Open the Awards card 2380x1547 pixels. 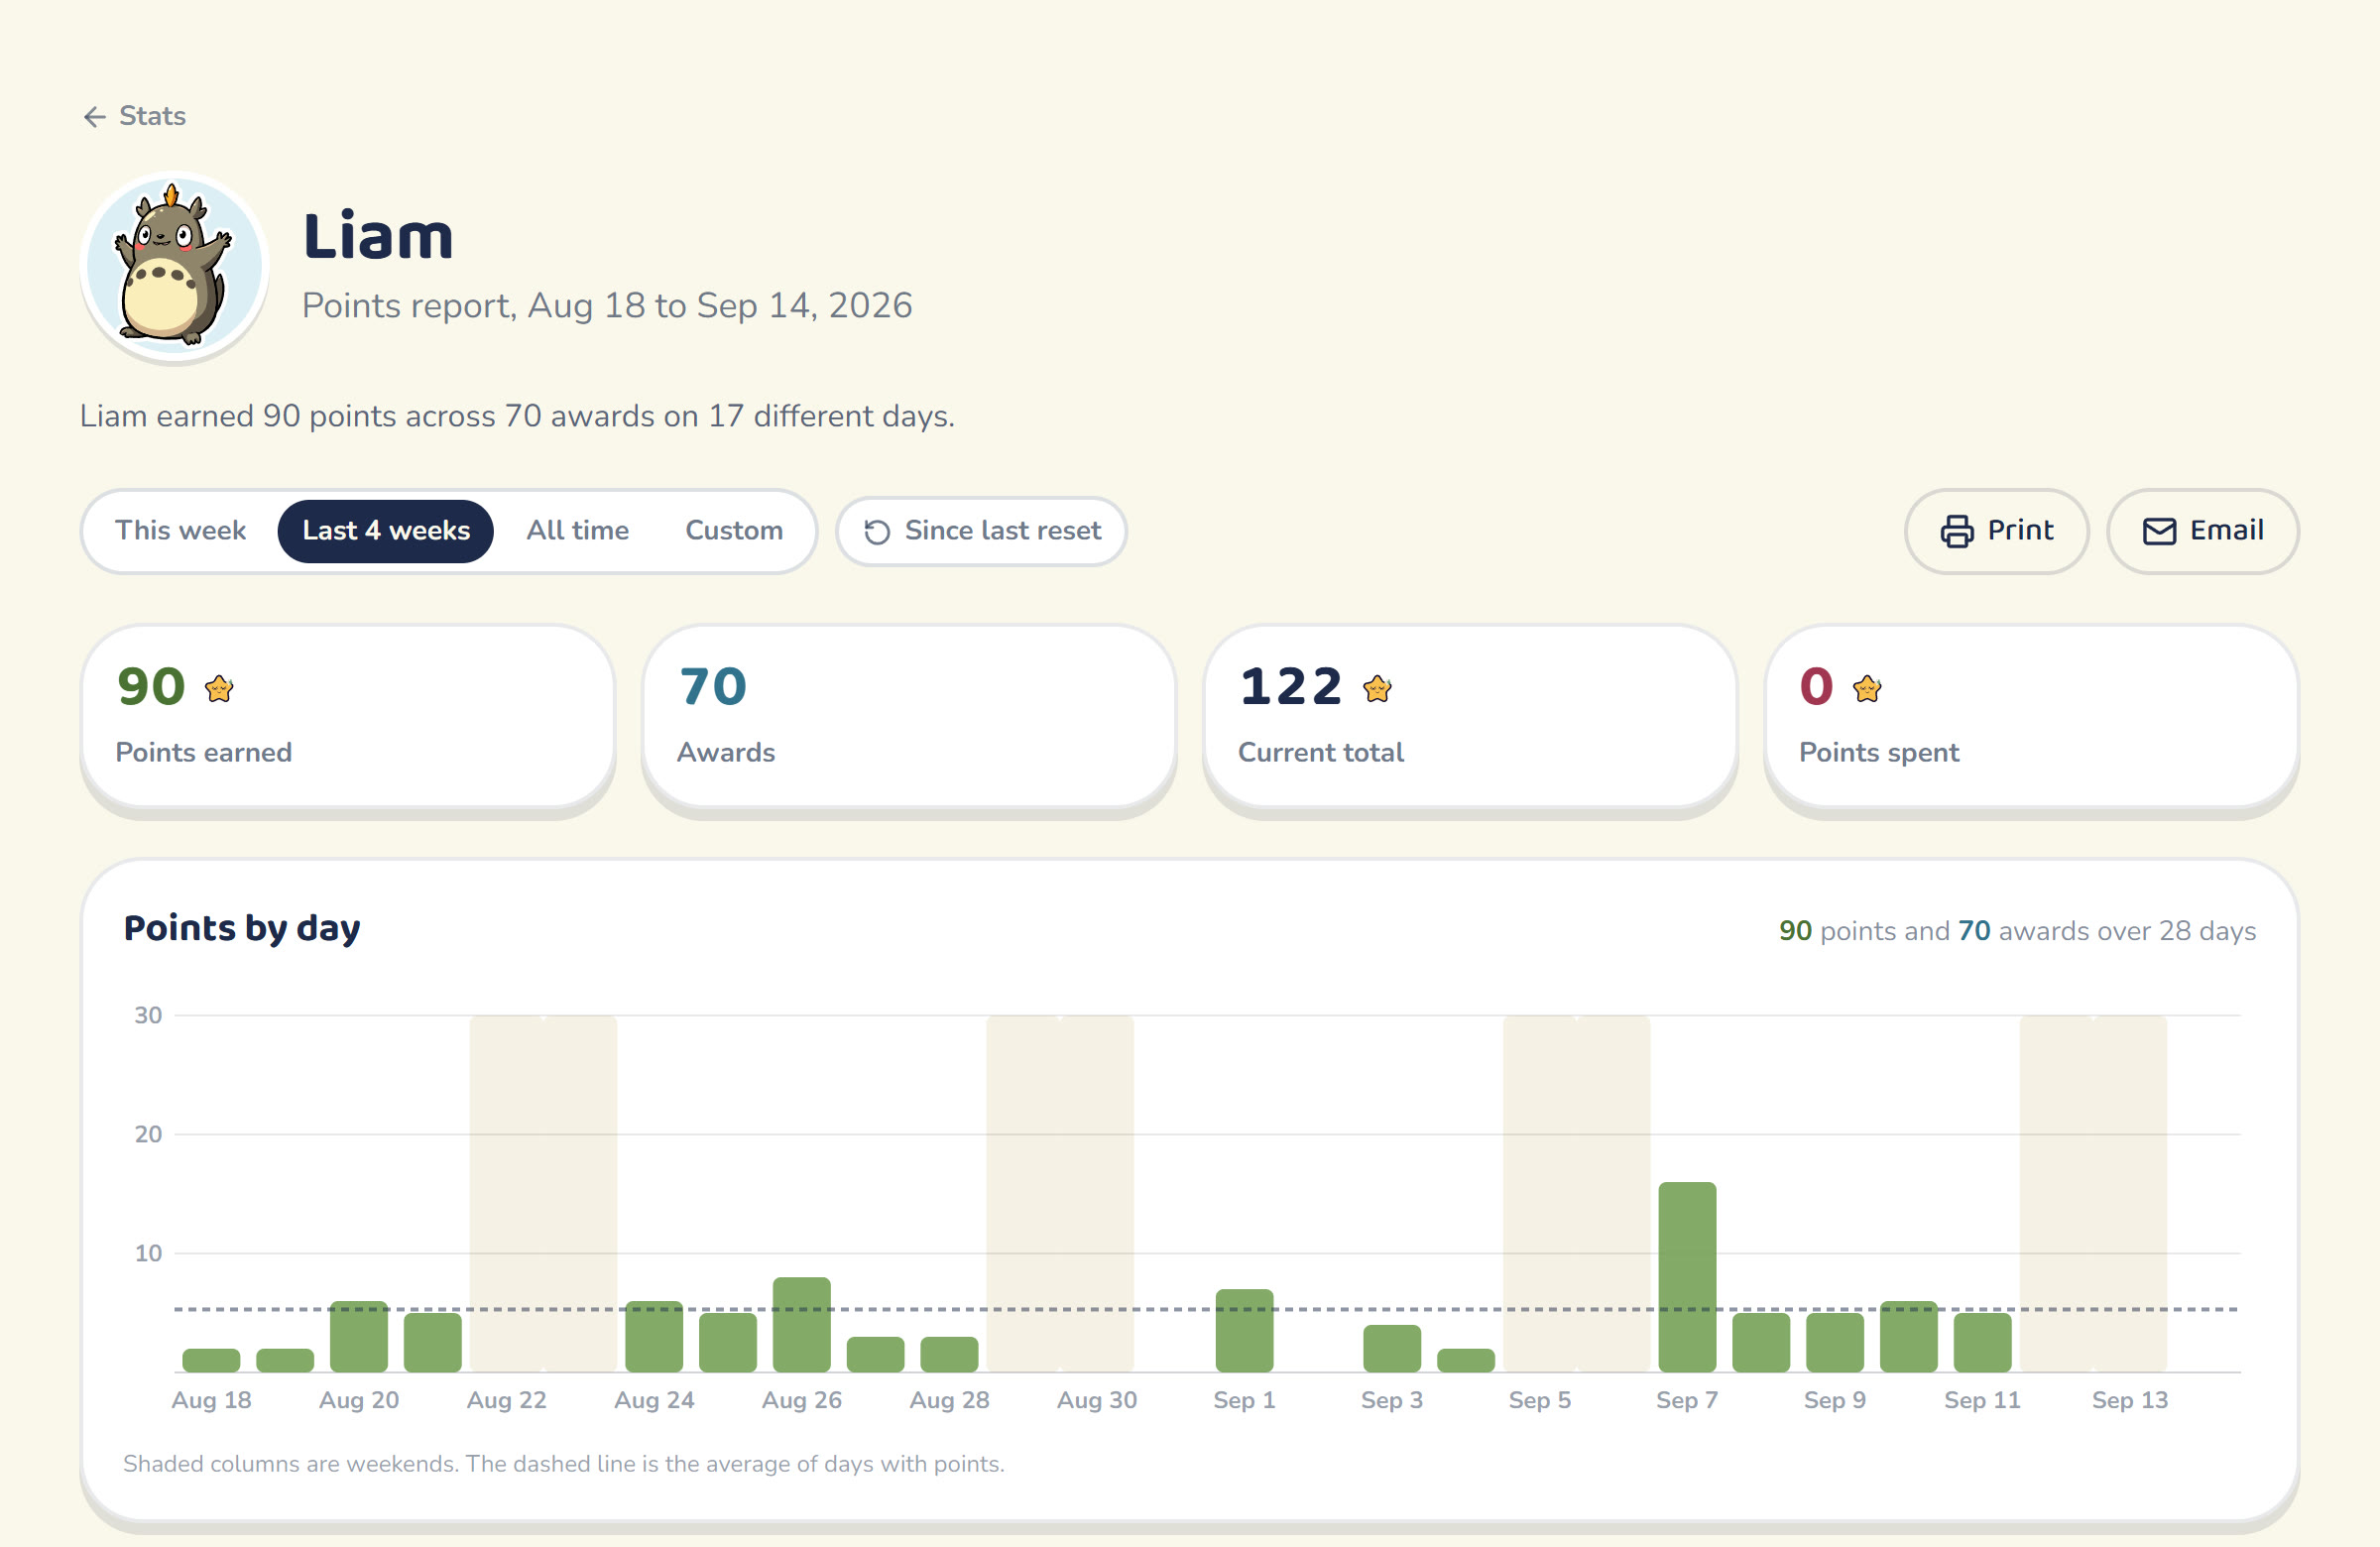909,716
